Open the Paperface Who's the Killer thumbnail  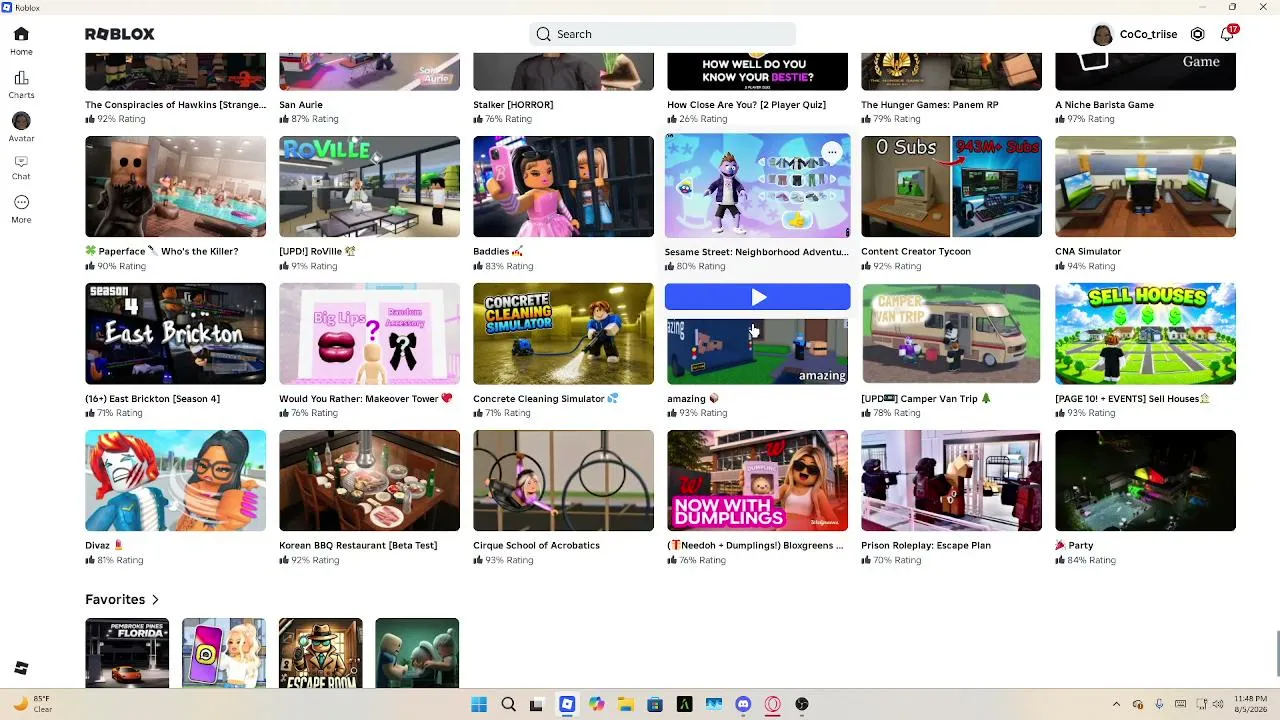(x=175, y=187)
